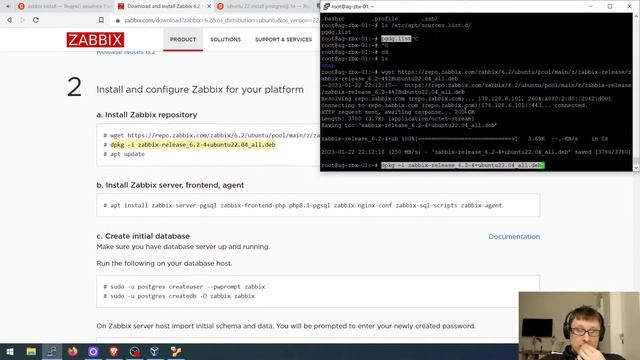Close the root@ag-zbx-01 terminal window
The width and height of the screenshot is (640, 360).
pyautogui.click(x=629, y=7)
